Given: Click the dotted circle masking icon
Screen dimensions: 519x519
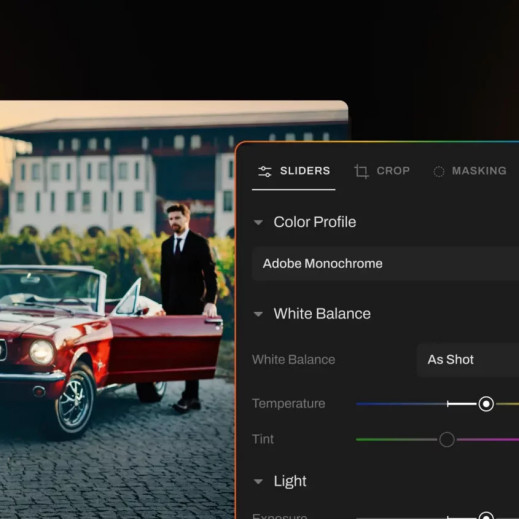Looking at the screenshot, I should 439,171.
